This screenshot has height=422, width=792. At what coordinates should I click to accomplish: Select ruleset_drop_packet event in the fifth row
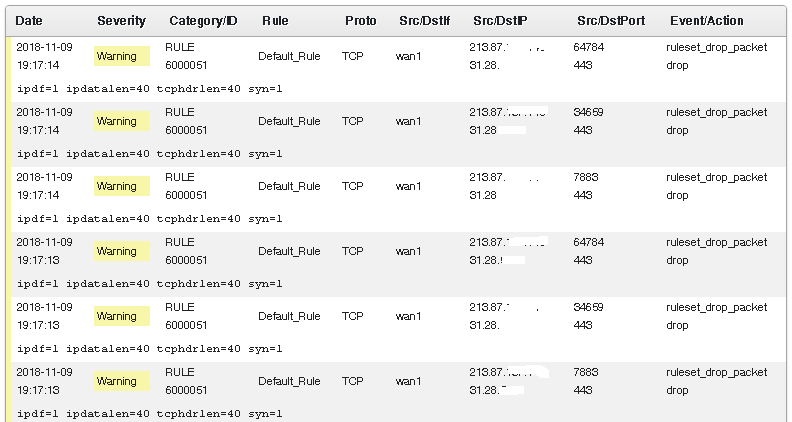tap(716, 307)
